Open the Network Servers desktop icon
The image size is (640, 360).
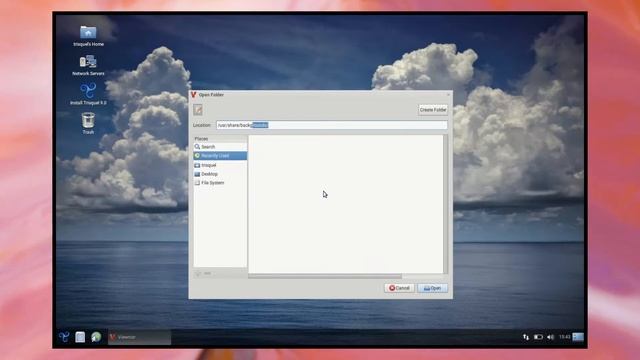pyautogui.click(x=88, y=65)
